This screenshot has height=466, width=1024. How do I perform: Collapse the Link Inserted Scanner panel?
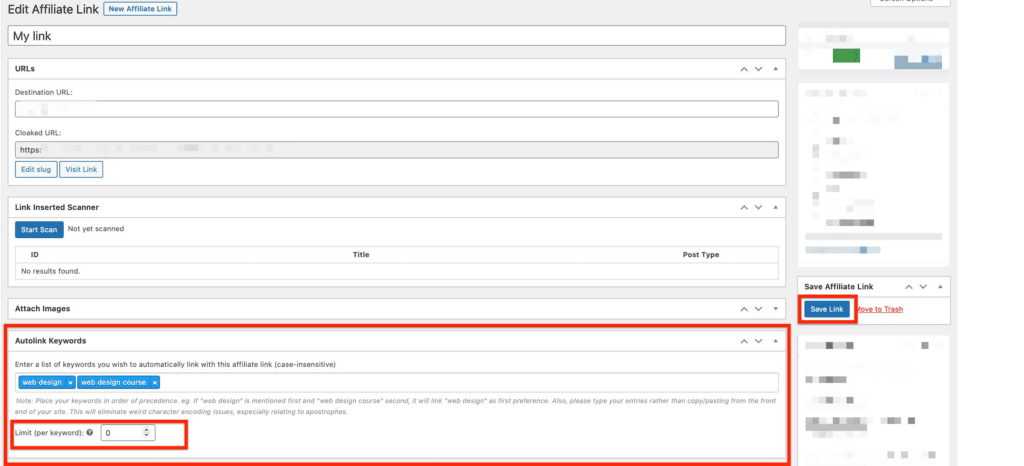point(775,208)
